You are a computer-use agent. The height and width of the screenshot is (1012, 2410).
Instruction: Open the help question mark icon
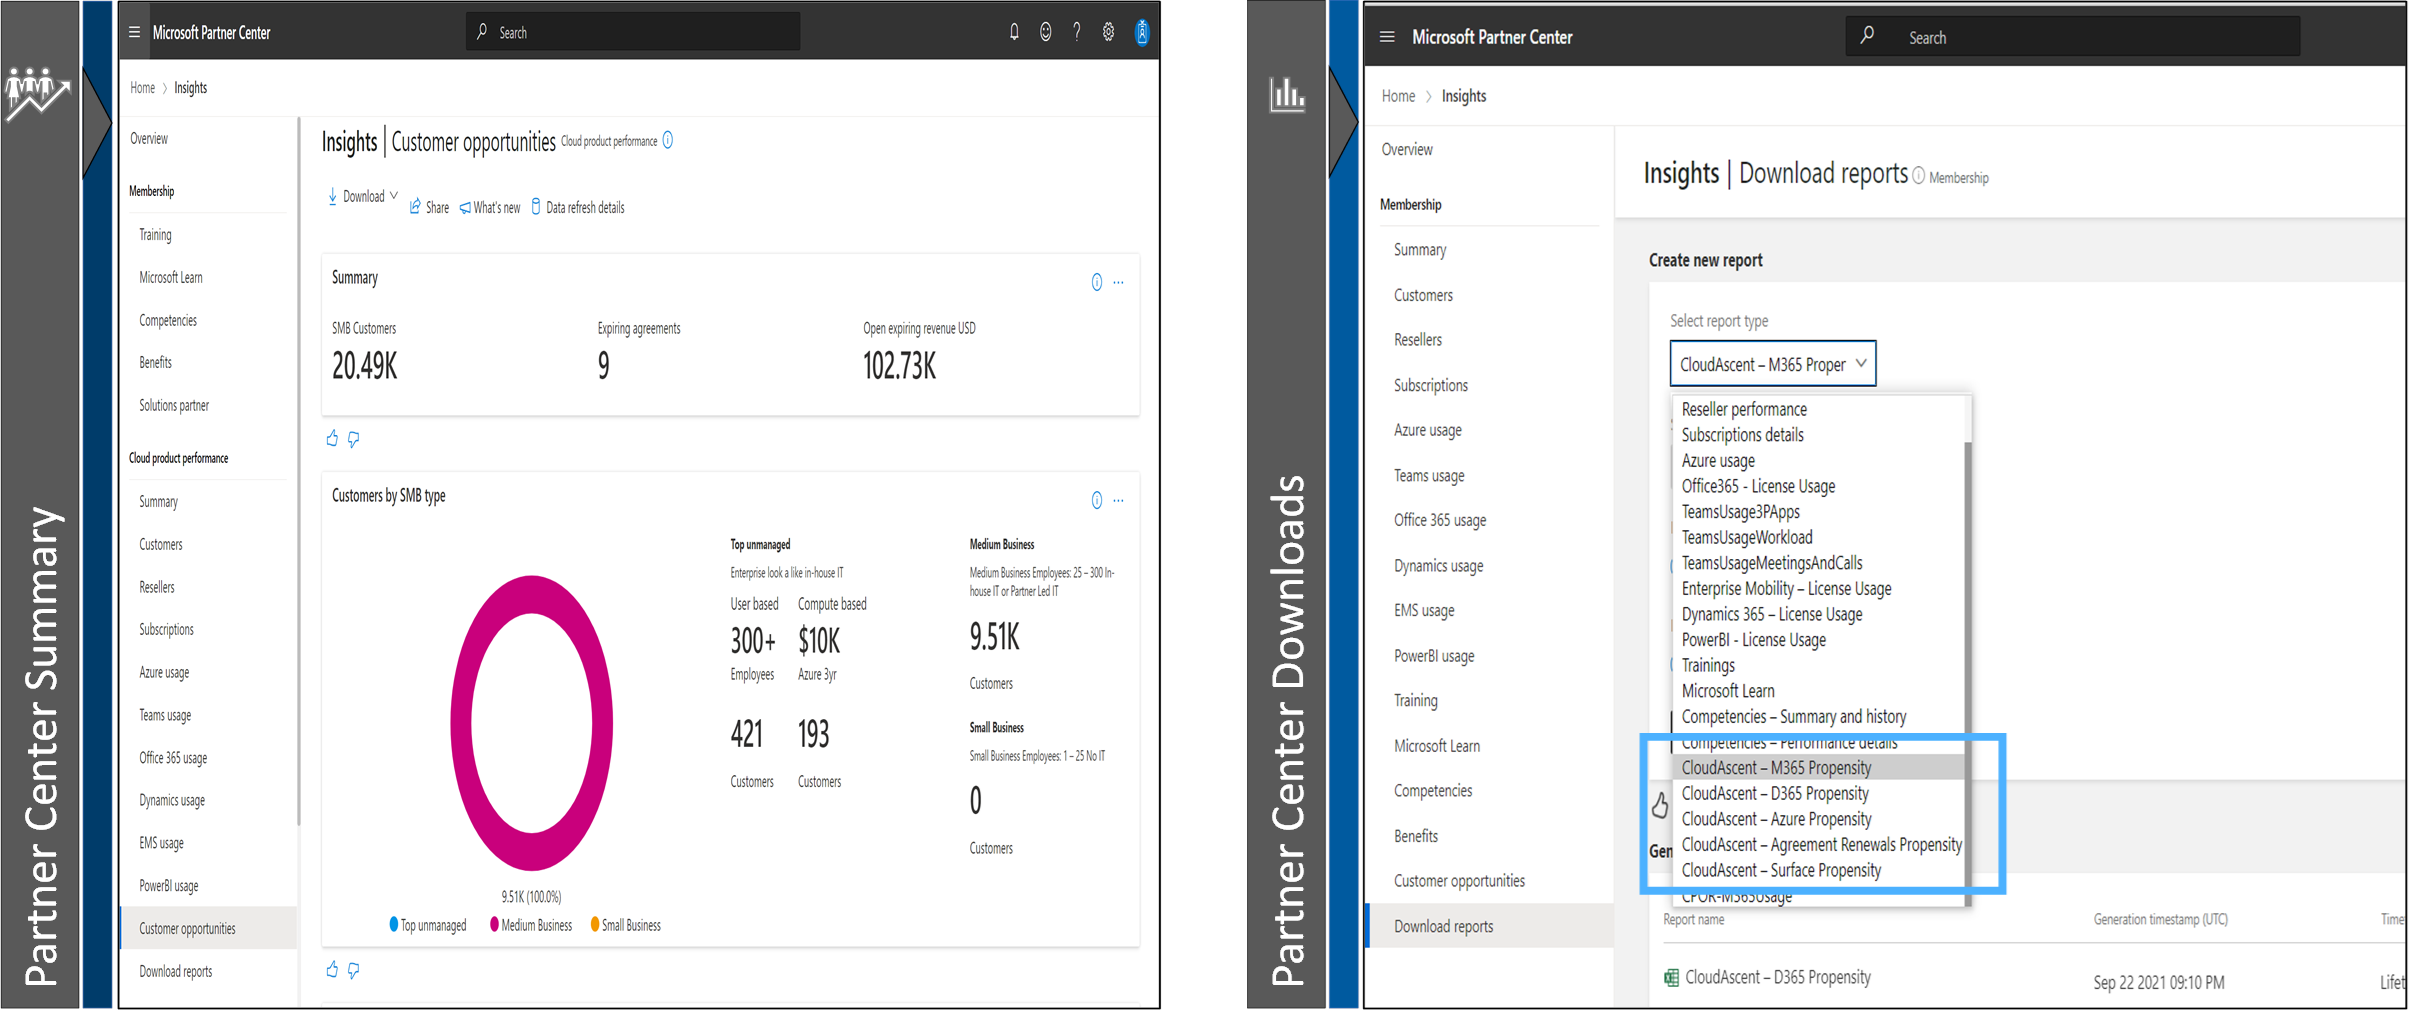pyautogui.click(x=1077, y=32)
